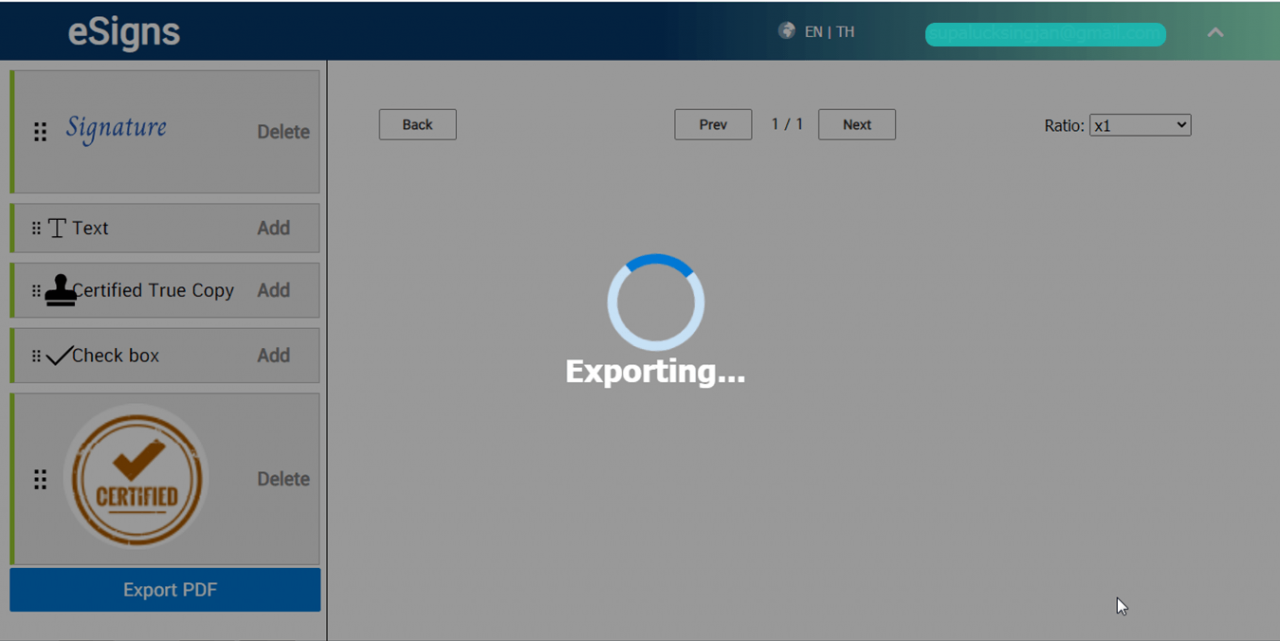Screen dimensions: 1280x641
Task: Click Add next to Check box
Action: (273, 355)
